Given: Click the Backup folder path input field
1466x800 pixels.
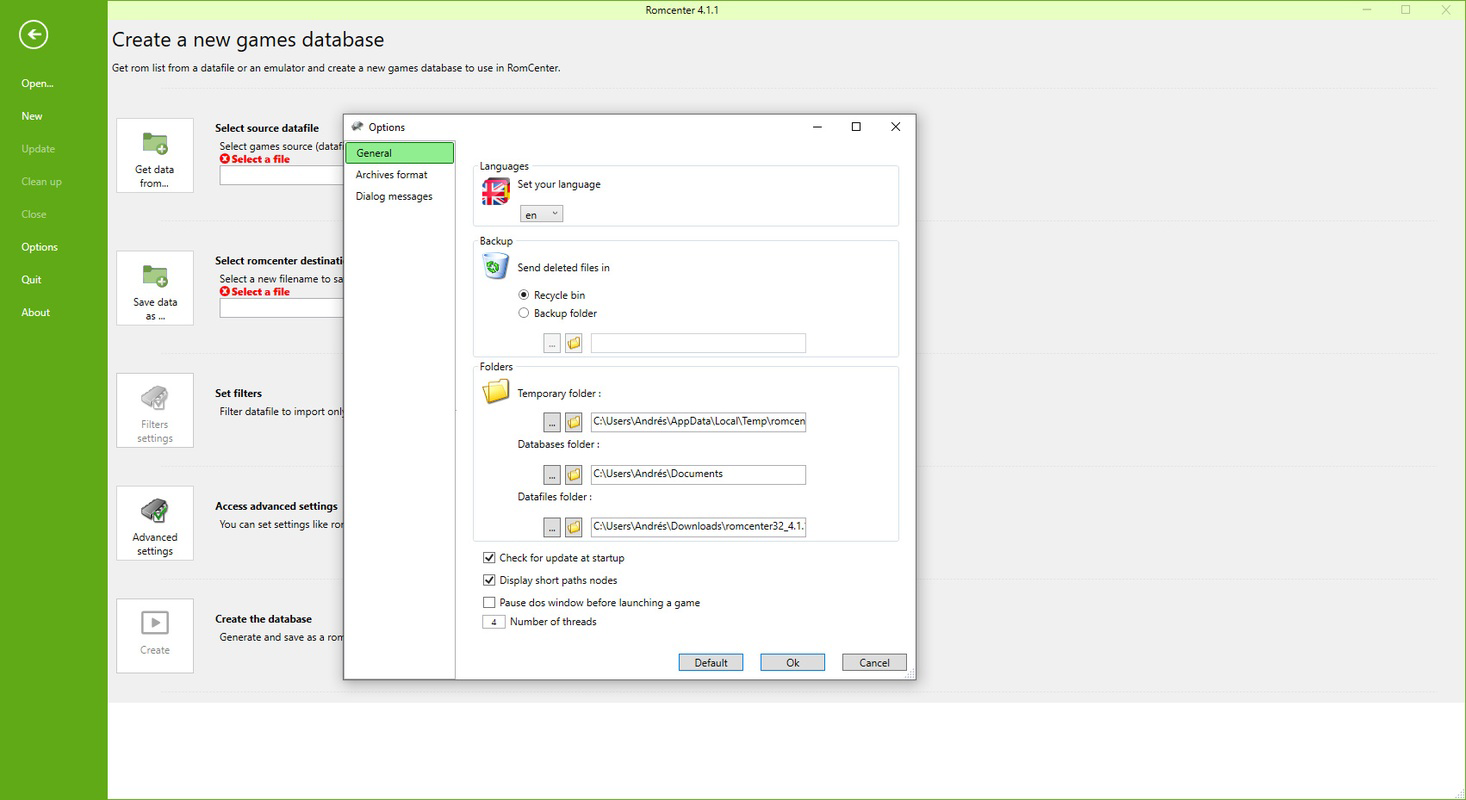Looking at the screenshot, I should 698,343.
